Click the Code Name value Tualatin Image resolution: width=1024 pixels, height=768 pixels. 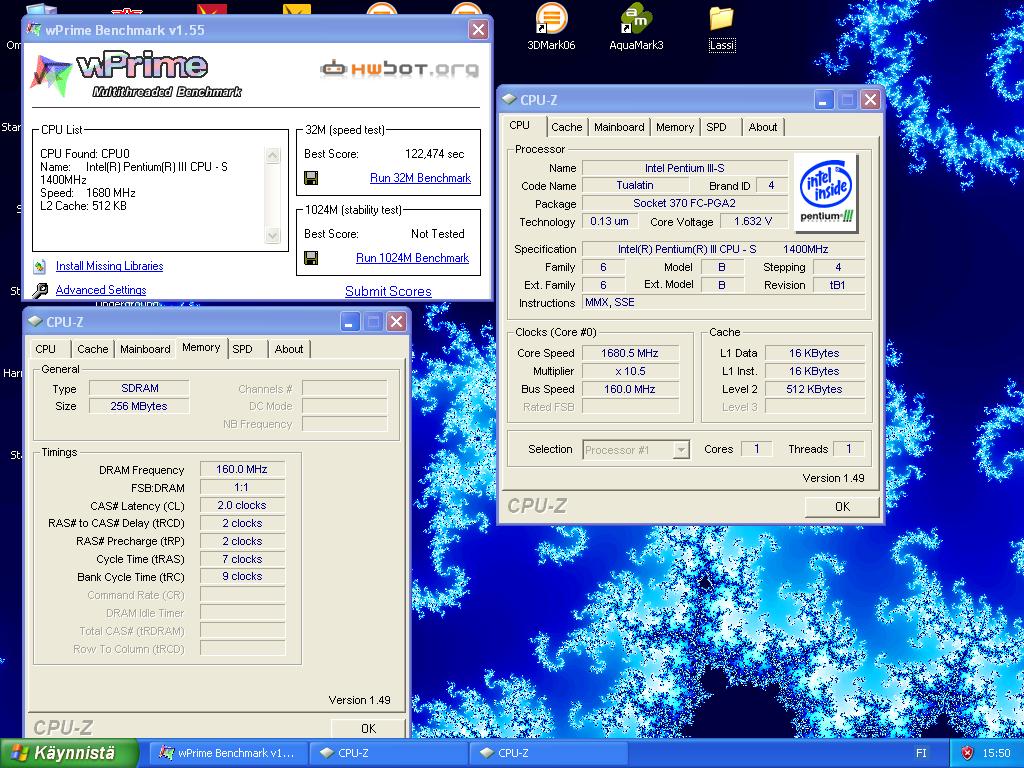pyautogui.click(x=635, y=185)
